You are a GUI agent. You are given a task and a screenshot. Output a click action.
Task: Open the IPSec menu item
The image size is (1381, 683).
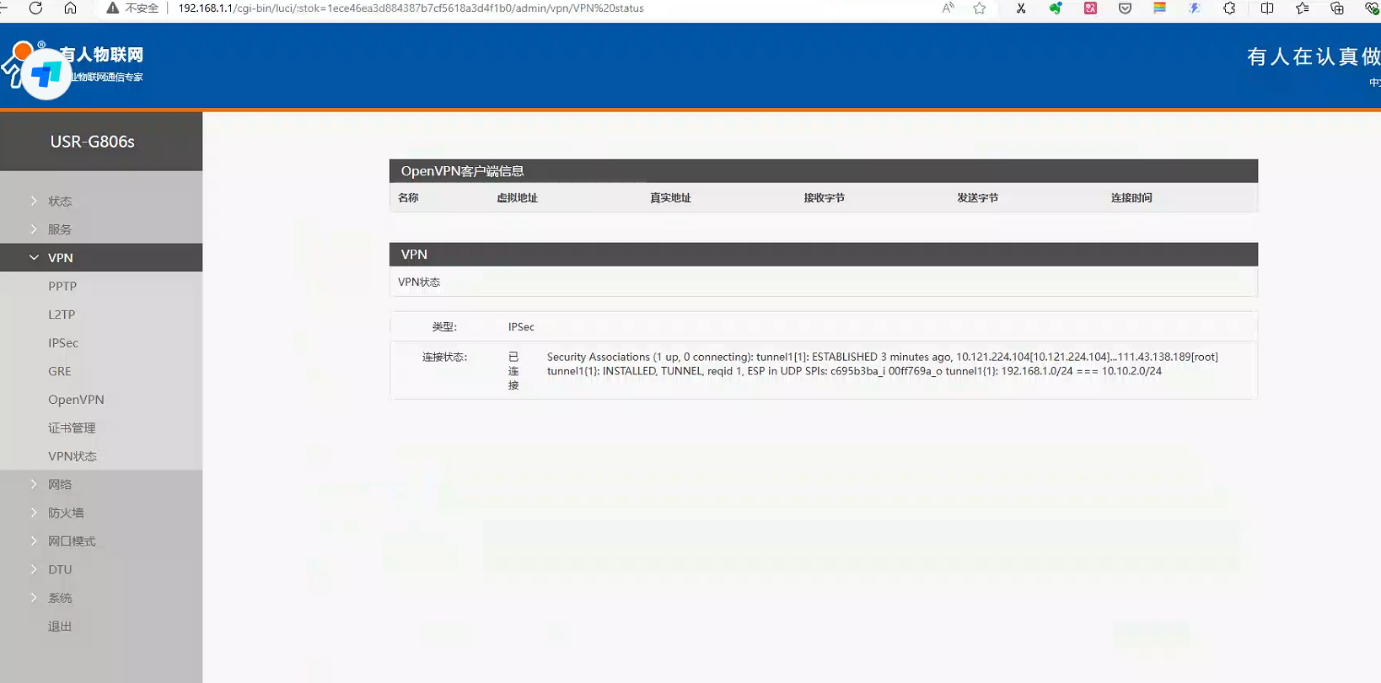tap(63, 343)
